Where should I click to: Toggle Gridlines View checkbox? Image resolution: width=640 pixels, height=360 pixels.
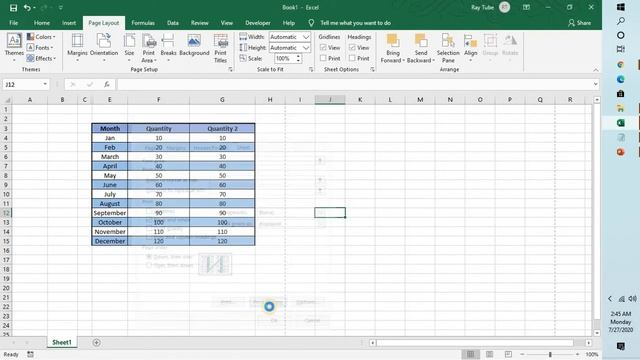(323, 48)
